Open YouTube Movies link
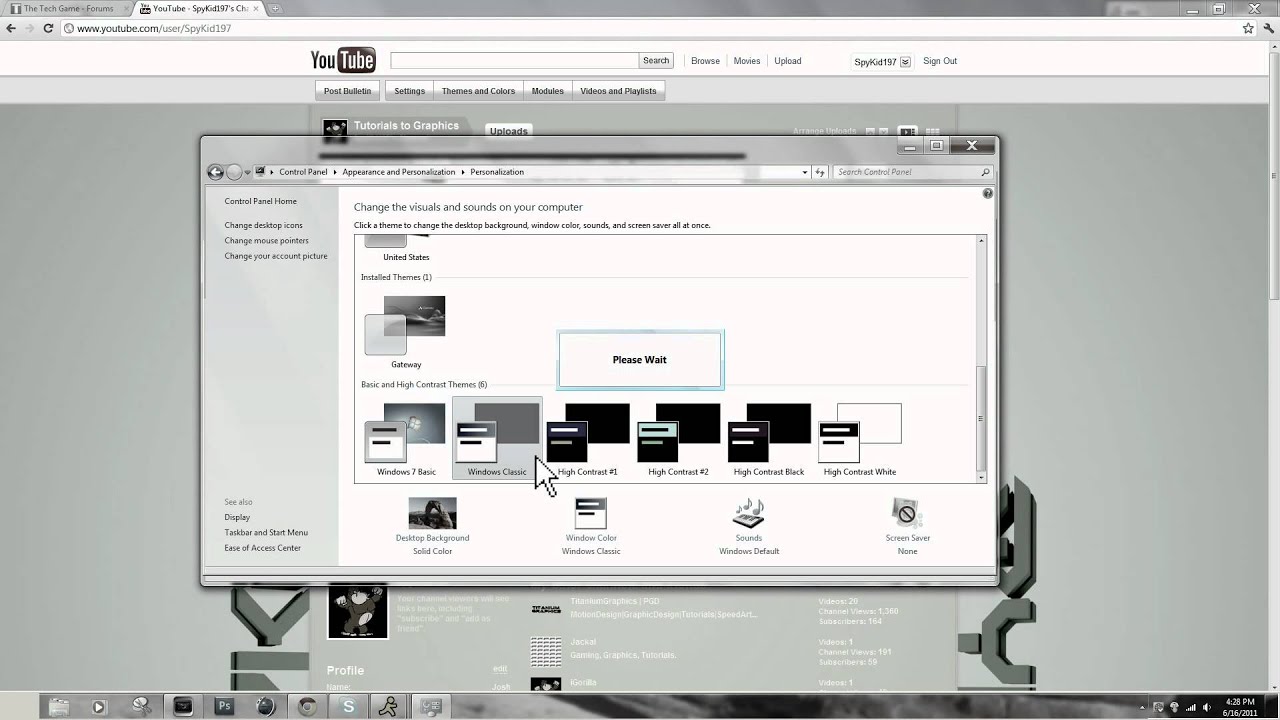The height and width of the screenshot is (720, 1280). coord(747,61)
